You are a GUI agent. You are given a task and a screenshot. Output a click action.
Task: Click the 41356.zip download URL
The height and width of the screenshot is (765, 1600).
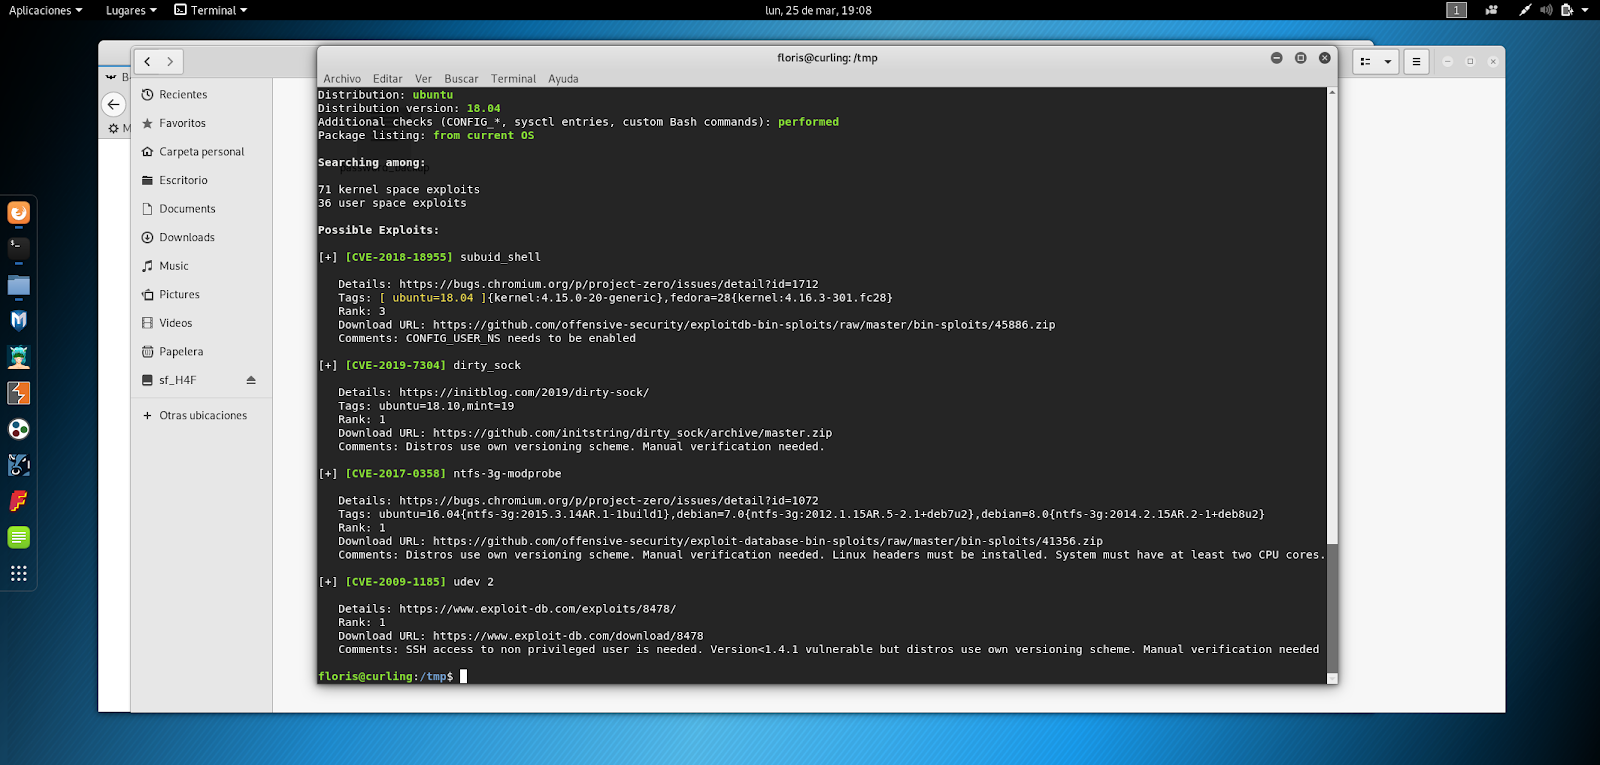click(768, 541)
